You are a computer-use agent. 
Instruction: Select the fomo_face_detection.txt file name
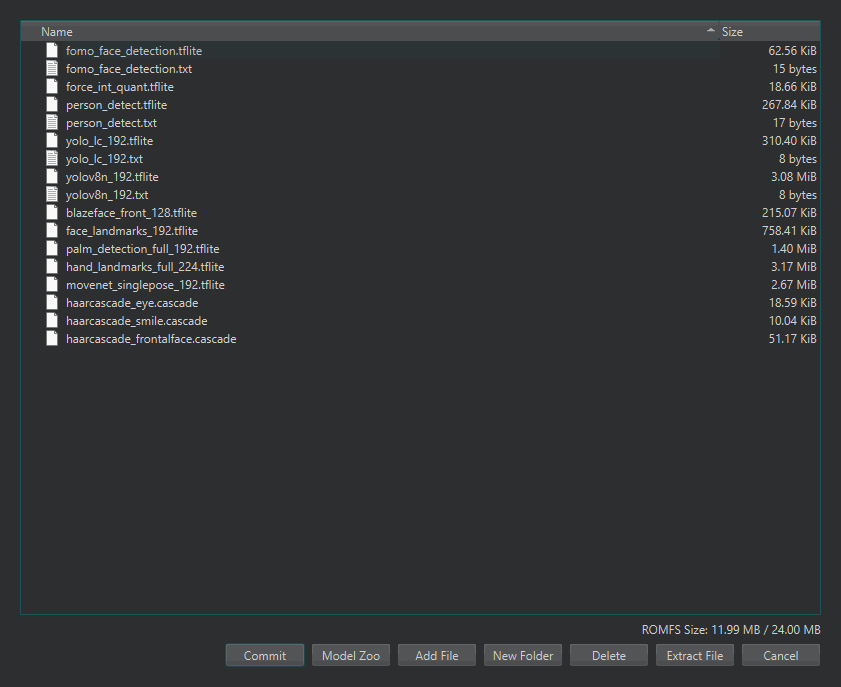point(129,69)
